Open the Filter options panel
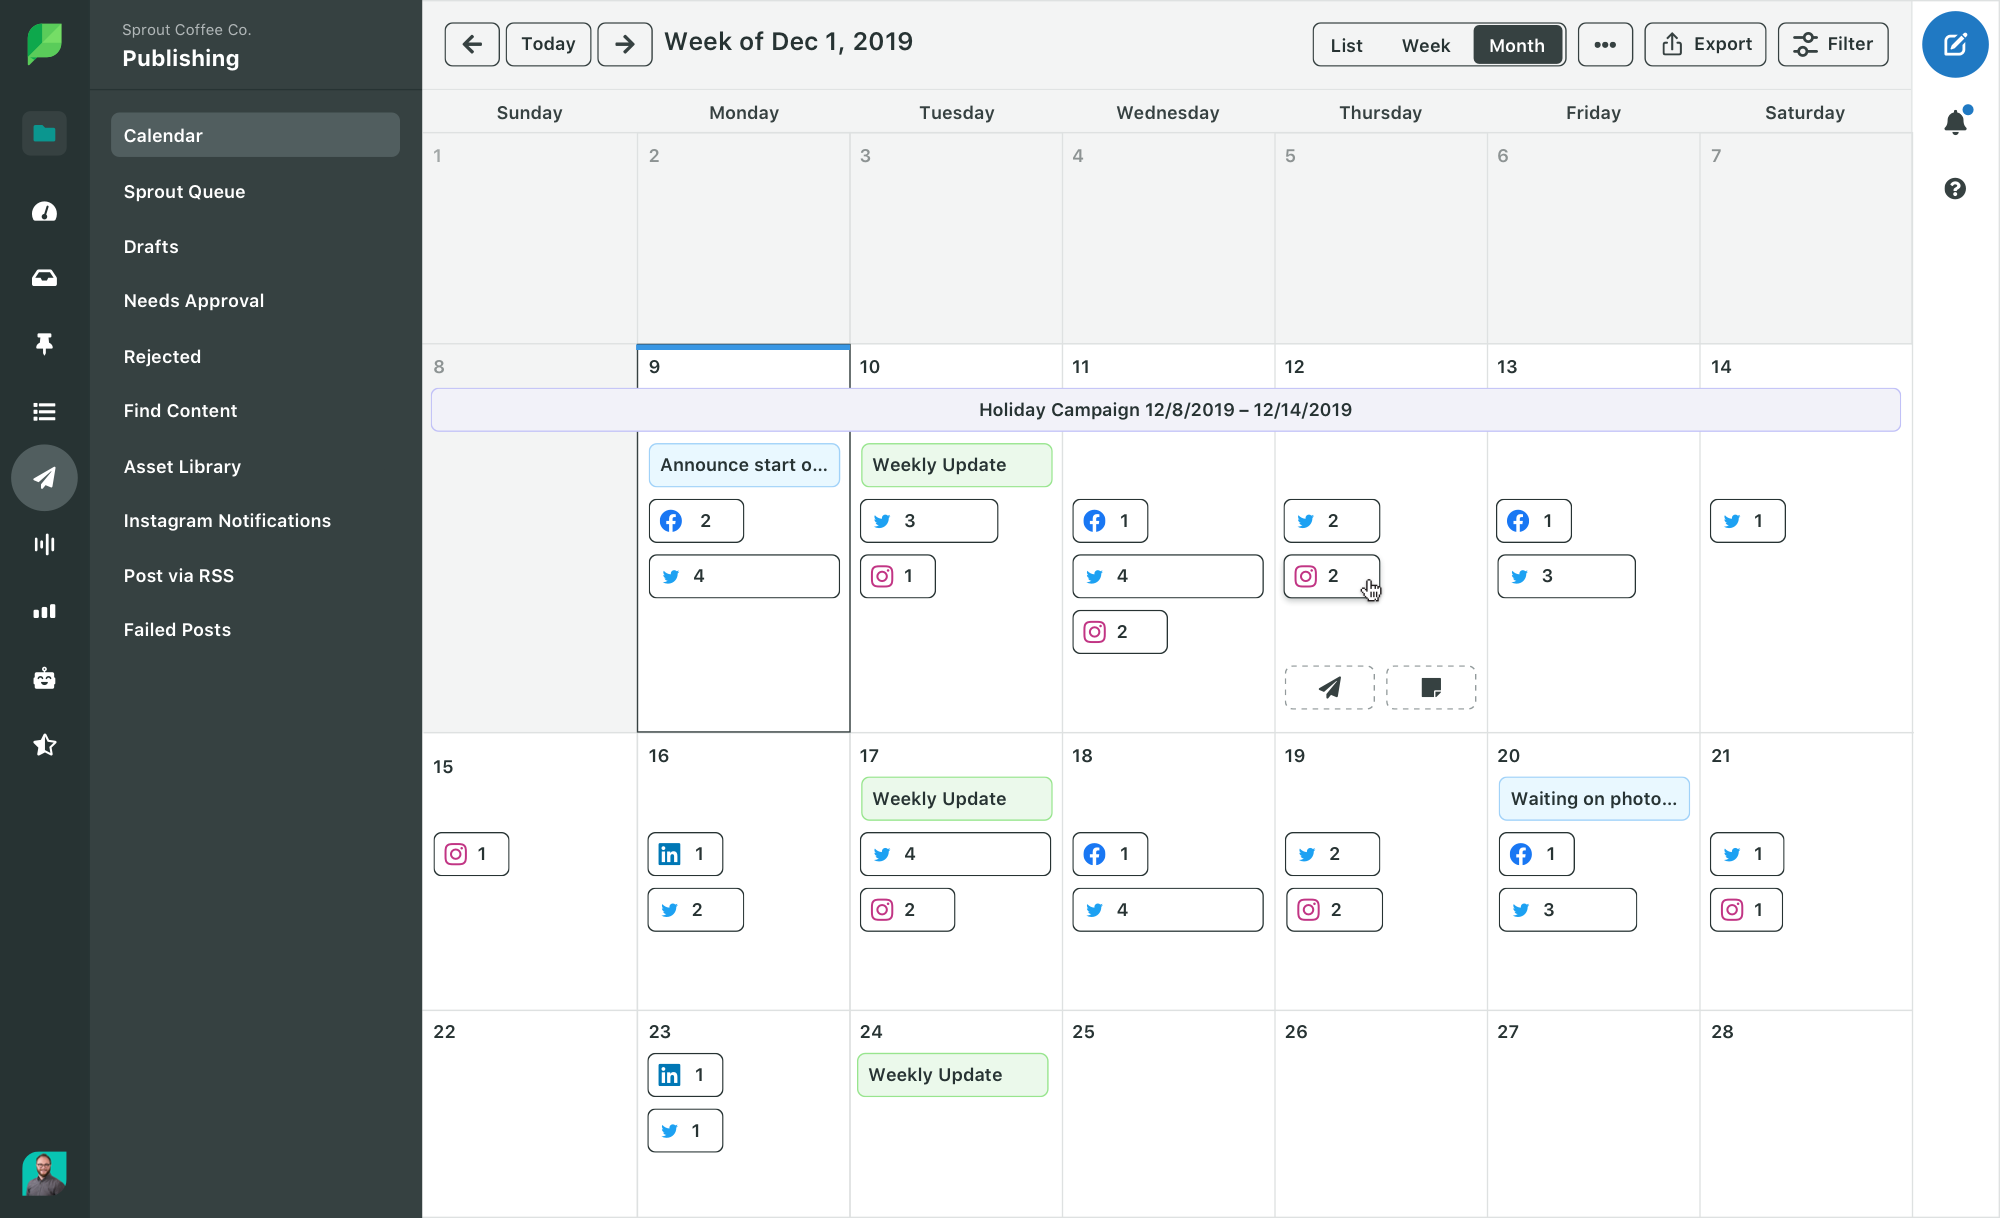 point(1833,44)
